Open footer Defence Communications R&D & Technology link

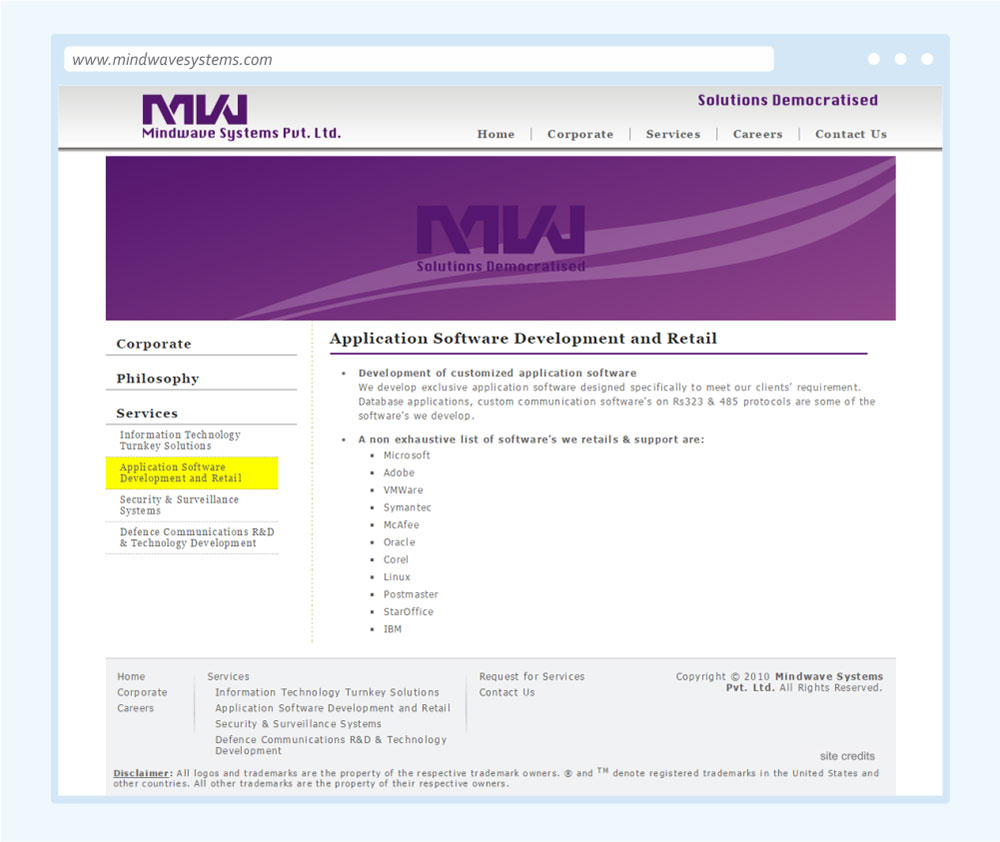click(330, 745)
